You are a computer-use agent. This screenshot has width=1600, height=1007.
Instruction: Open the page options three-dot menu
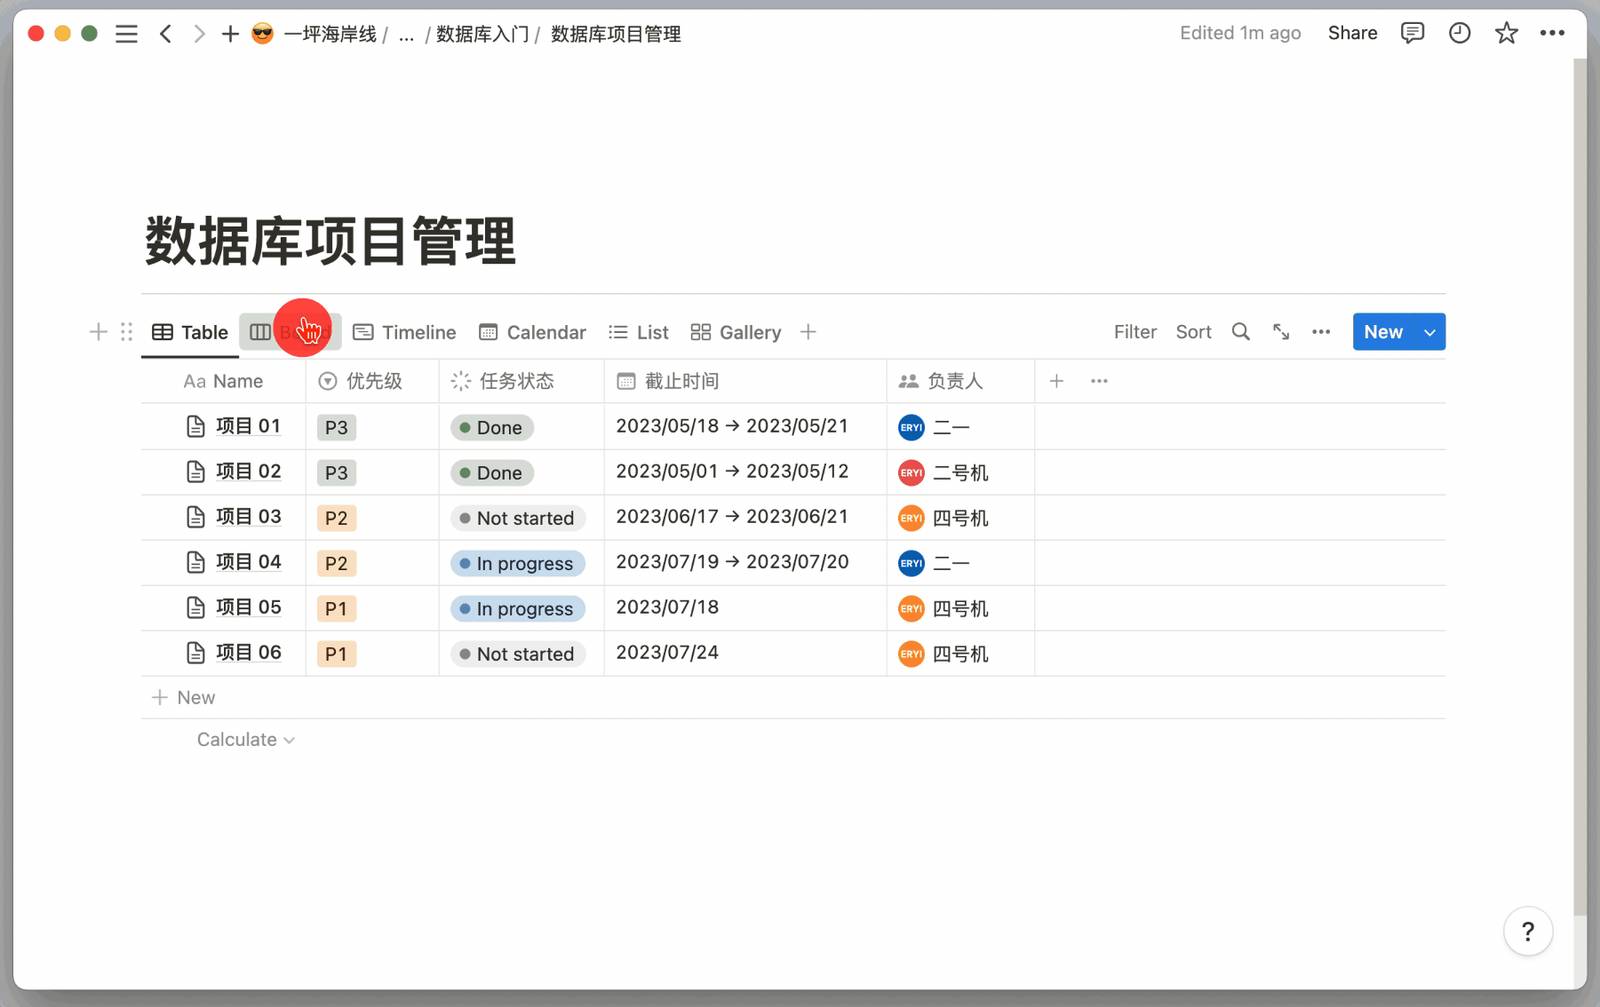(1552, 33)
